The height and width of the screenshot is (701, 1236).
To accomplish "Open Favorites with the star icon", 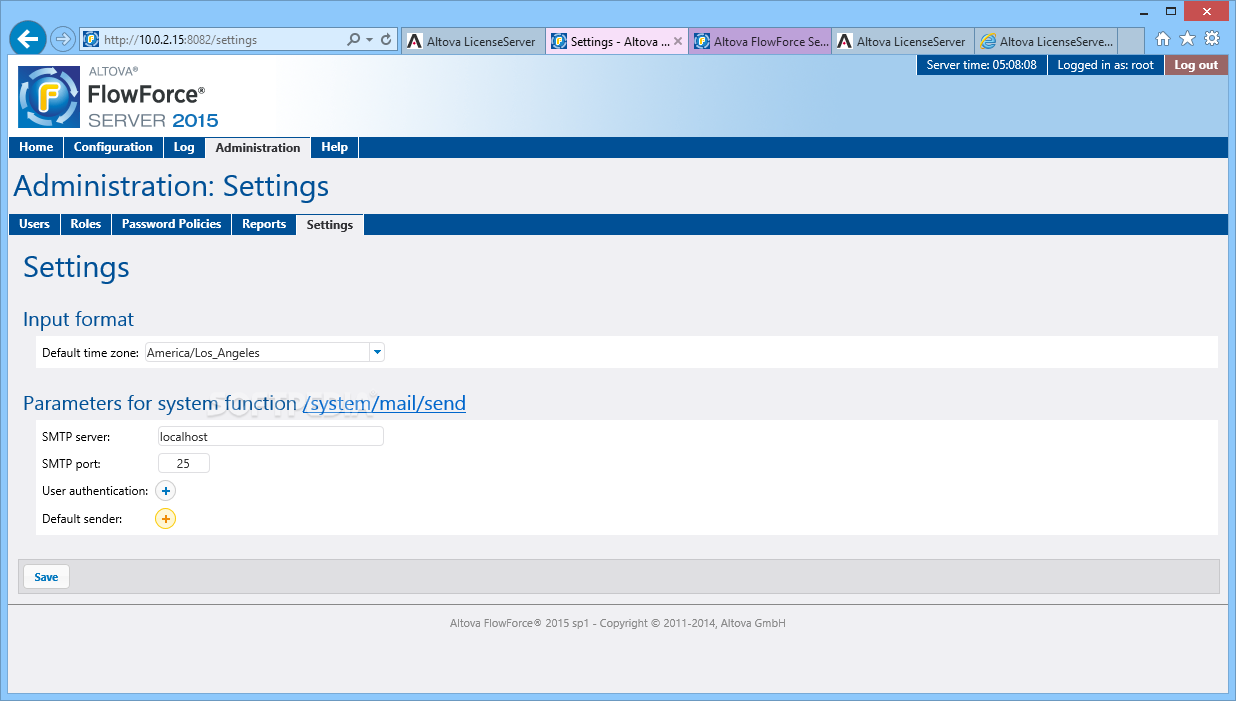I will pyautogui.click(x=1187, y=39).
